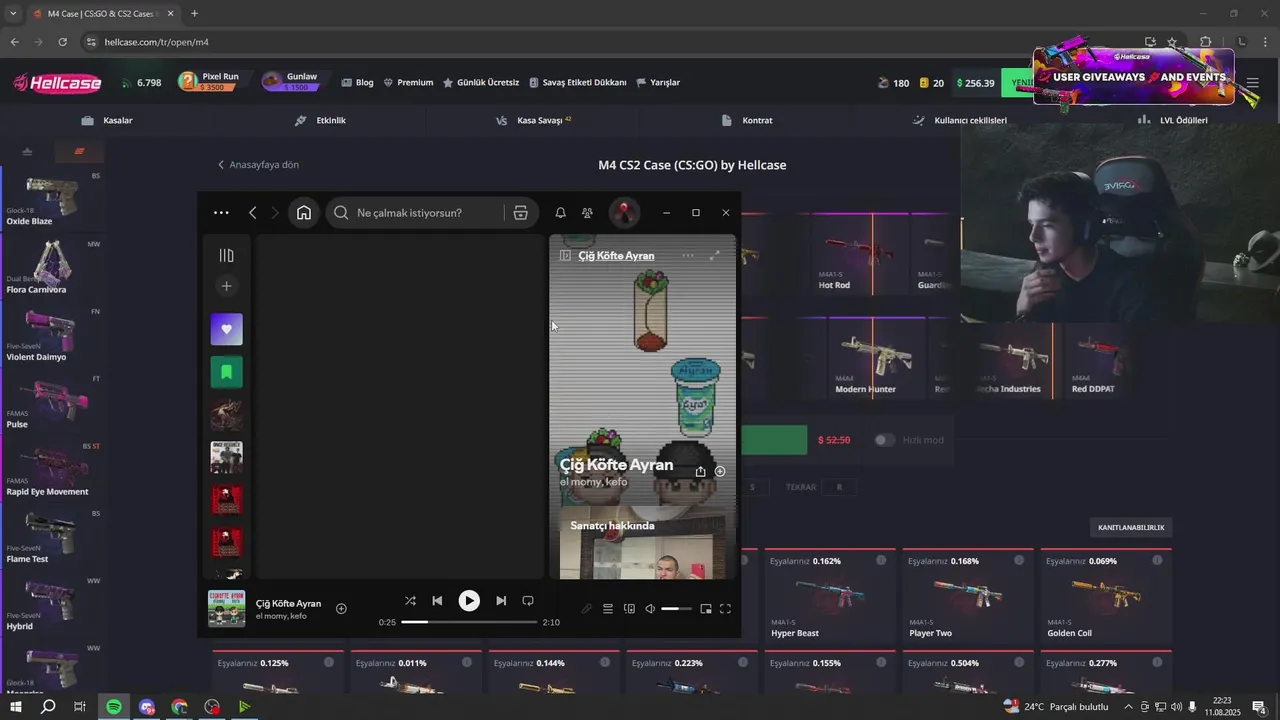Show Spotify friend activity

588,213
